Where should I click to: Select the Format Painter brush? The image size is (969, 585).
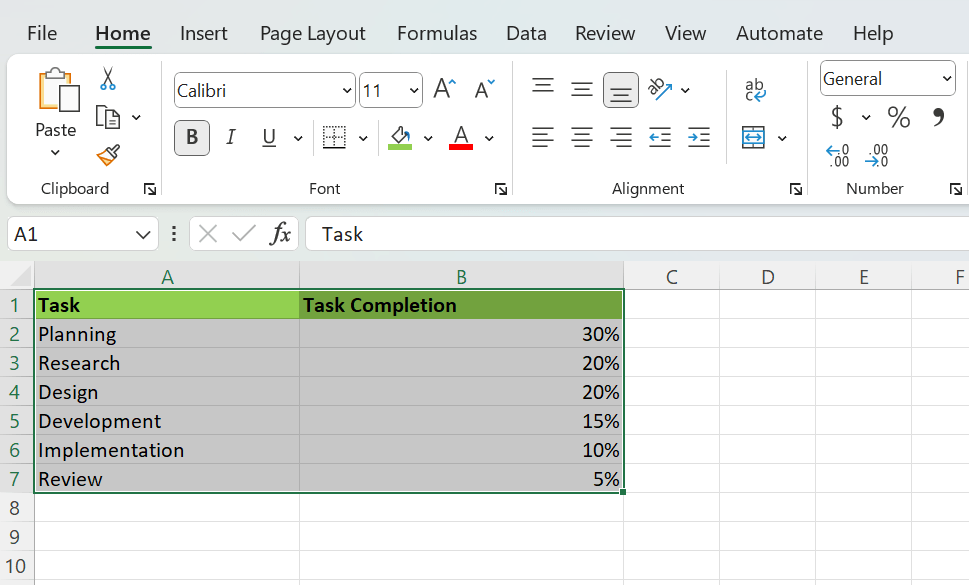(108, 155)
